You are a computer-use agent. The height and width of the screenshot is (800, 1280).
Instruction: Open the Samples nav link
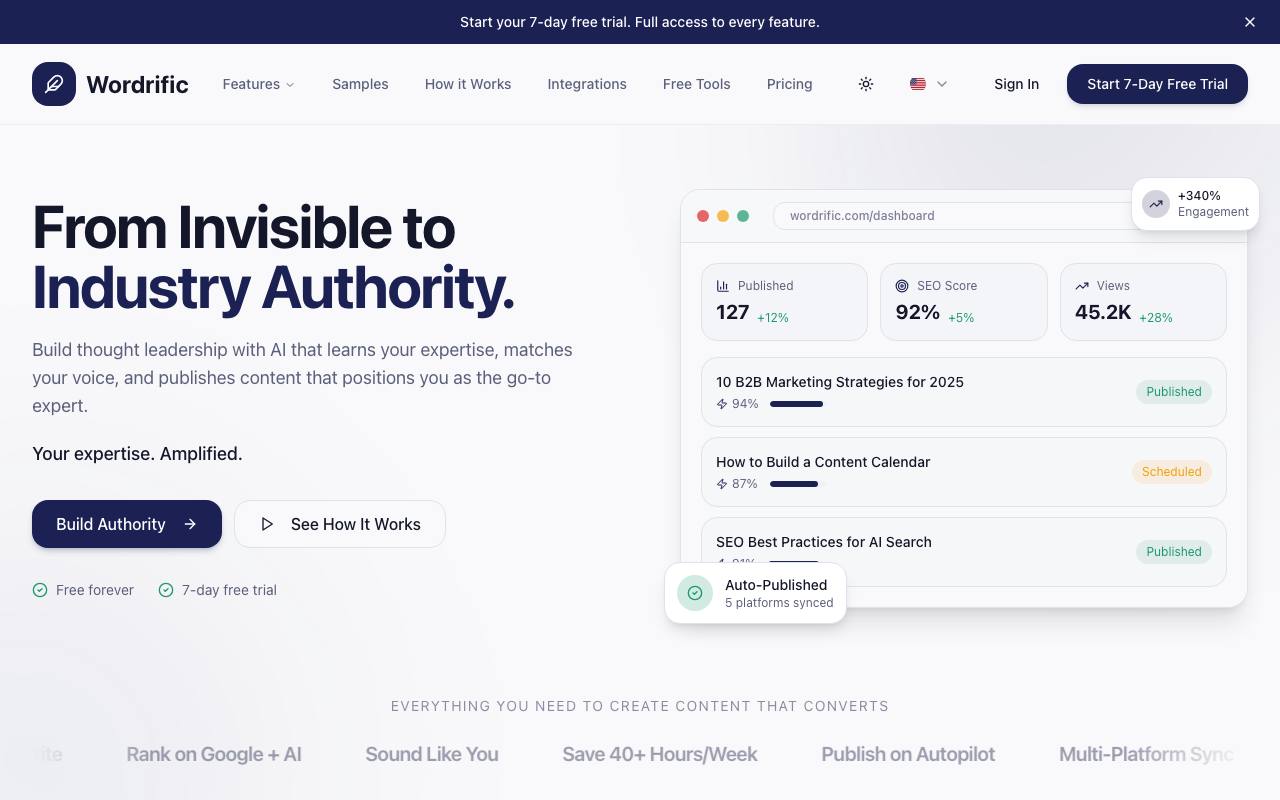click(x=360, y=84)
